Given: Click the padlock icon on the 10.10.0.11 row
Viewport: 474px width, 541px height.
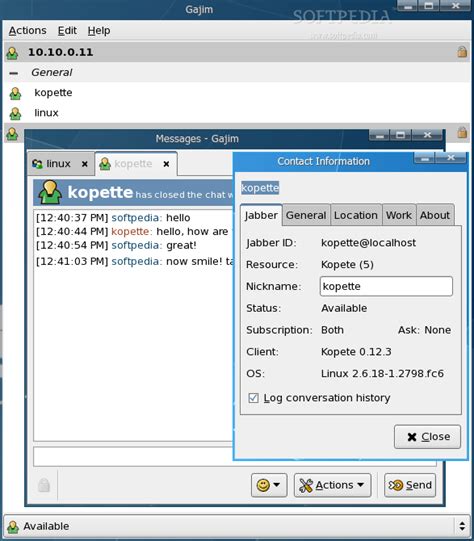Looking at the screenshot, I should point(462,52).
